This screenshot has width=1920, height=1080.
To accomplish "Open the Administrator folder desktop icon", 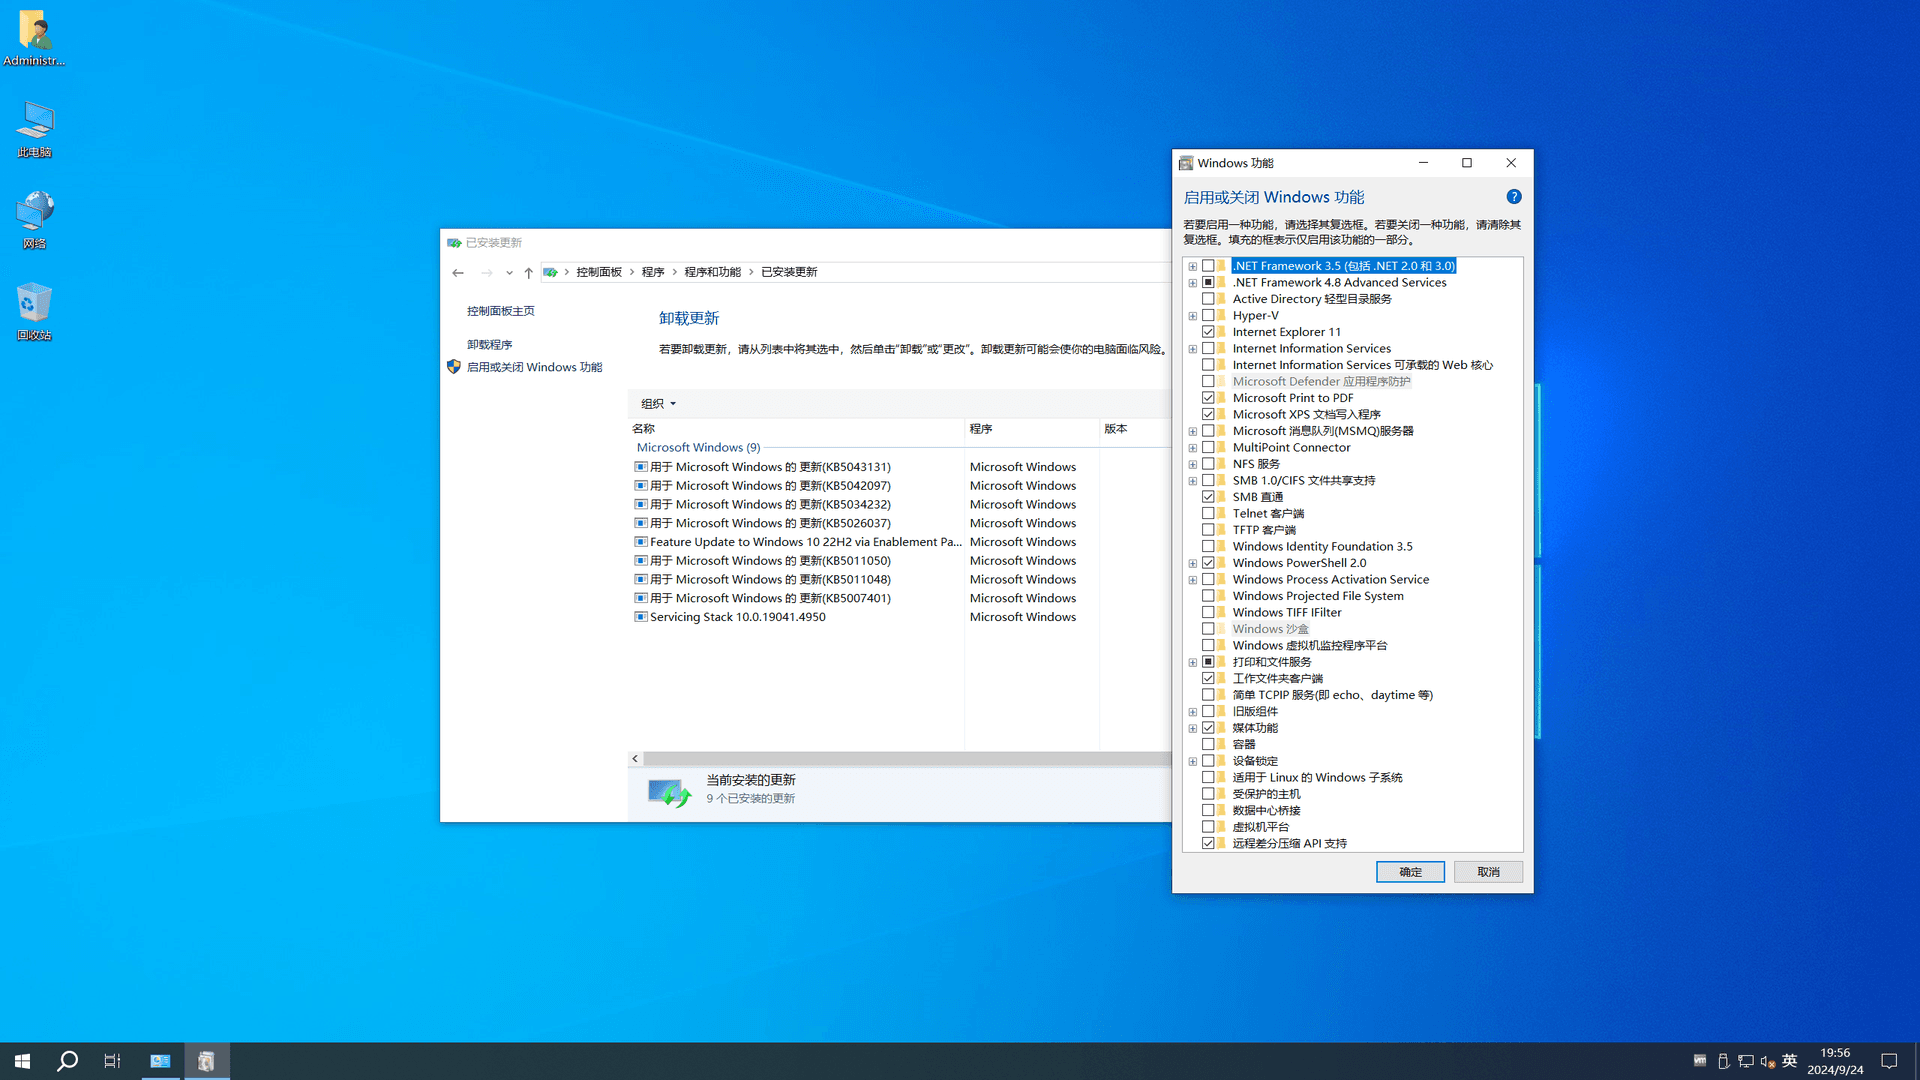I will [x=34, y=38].
